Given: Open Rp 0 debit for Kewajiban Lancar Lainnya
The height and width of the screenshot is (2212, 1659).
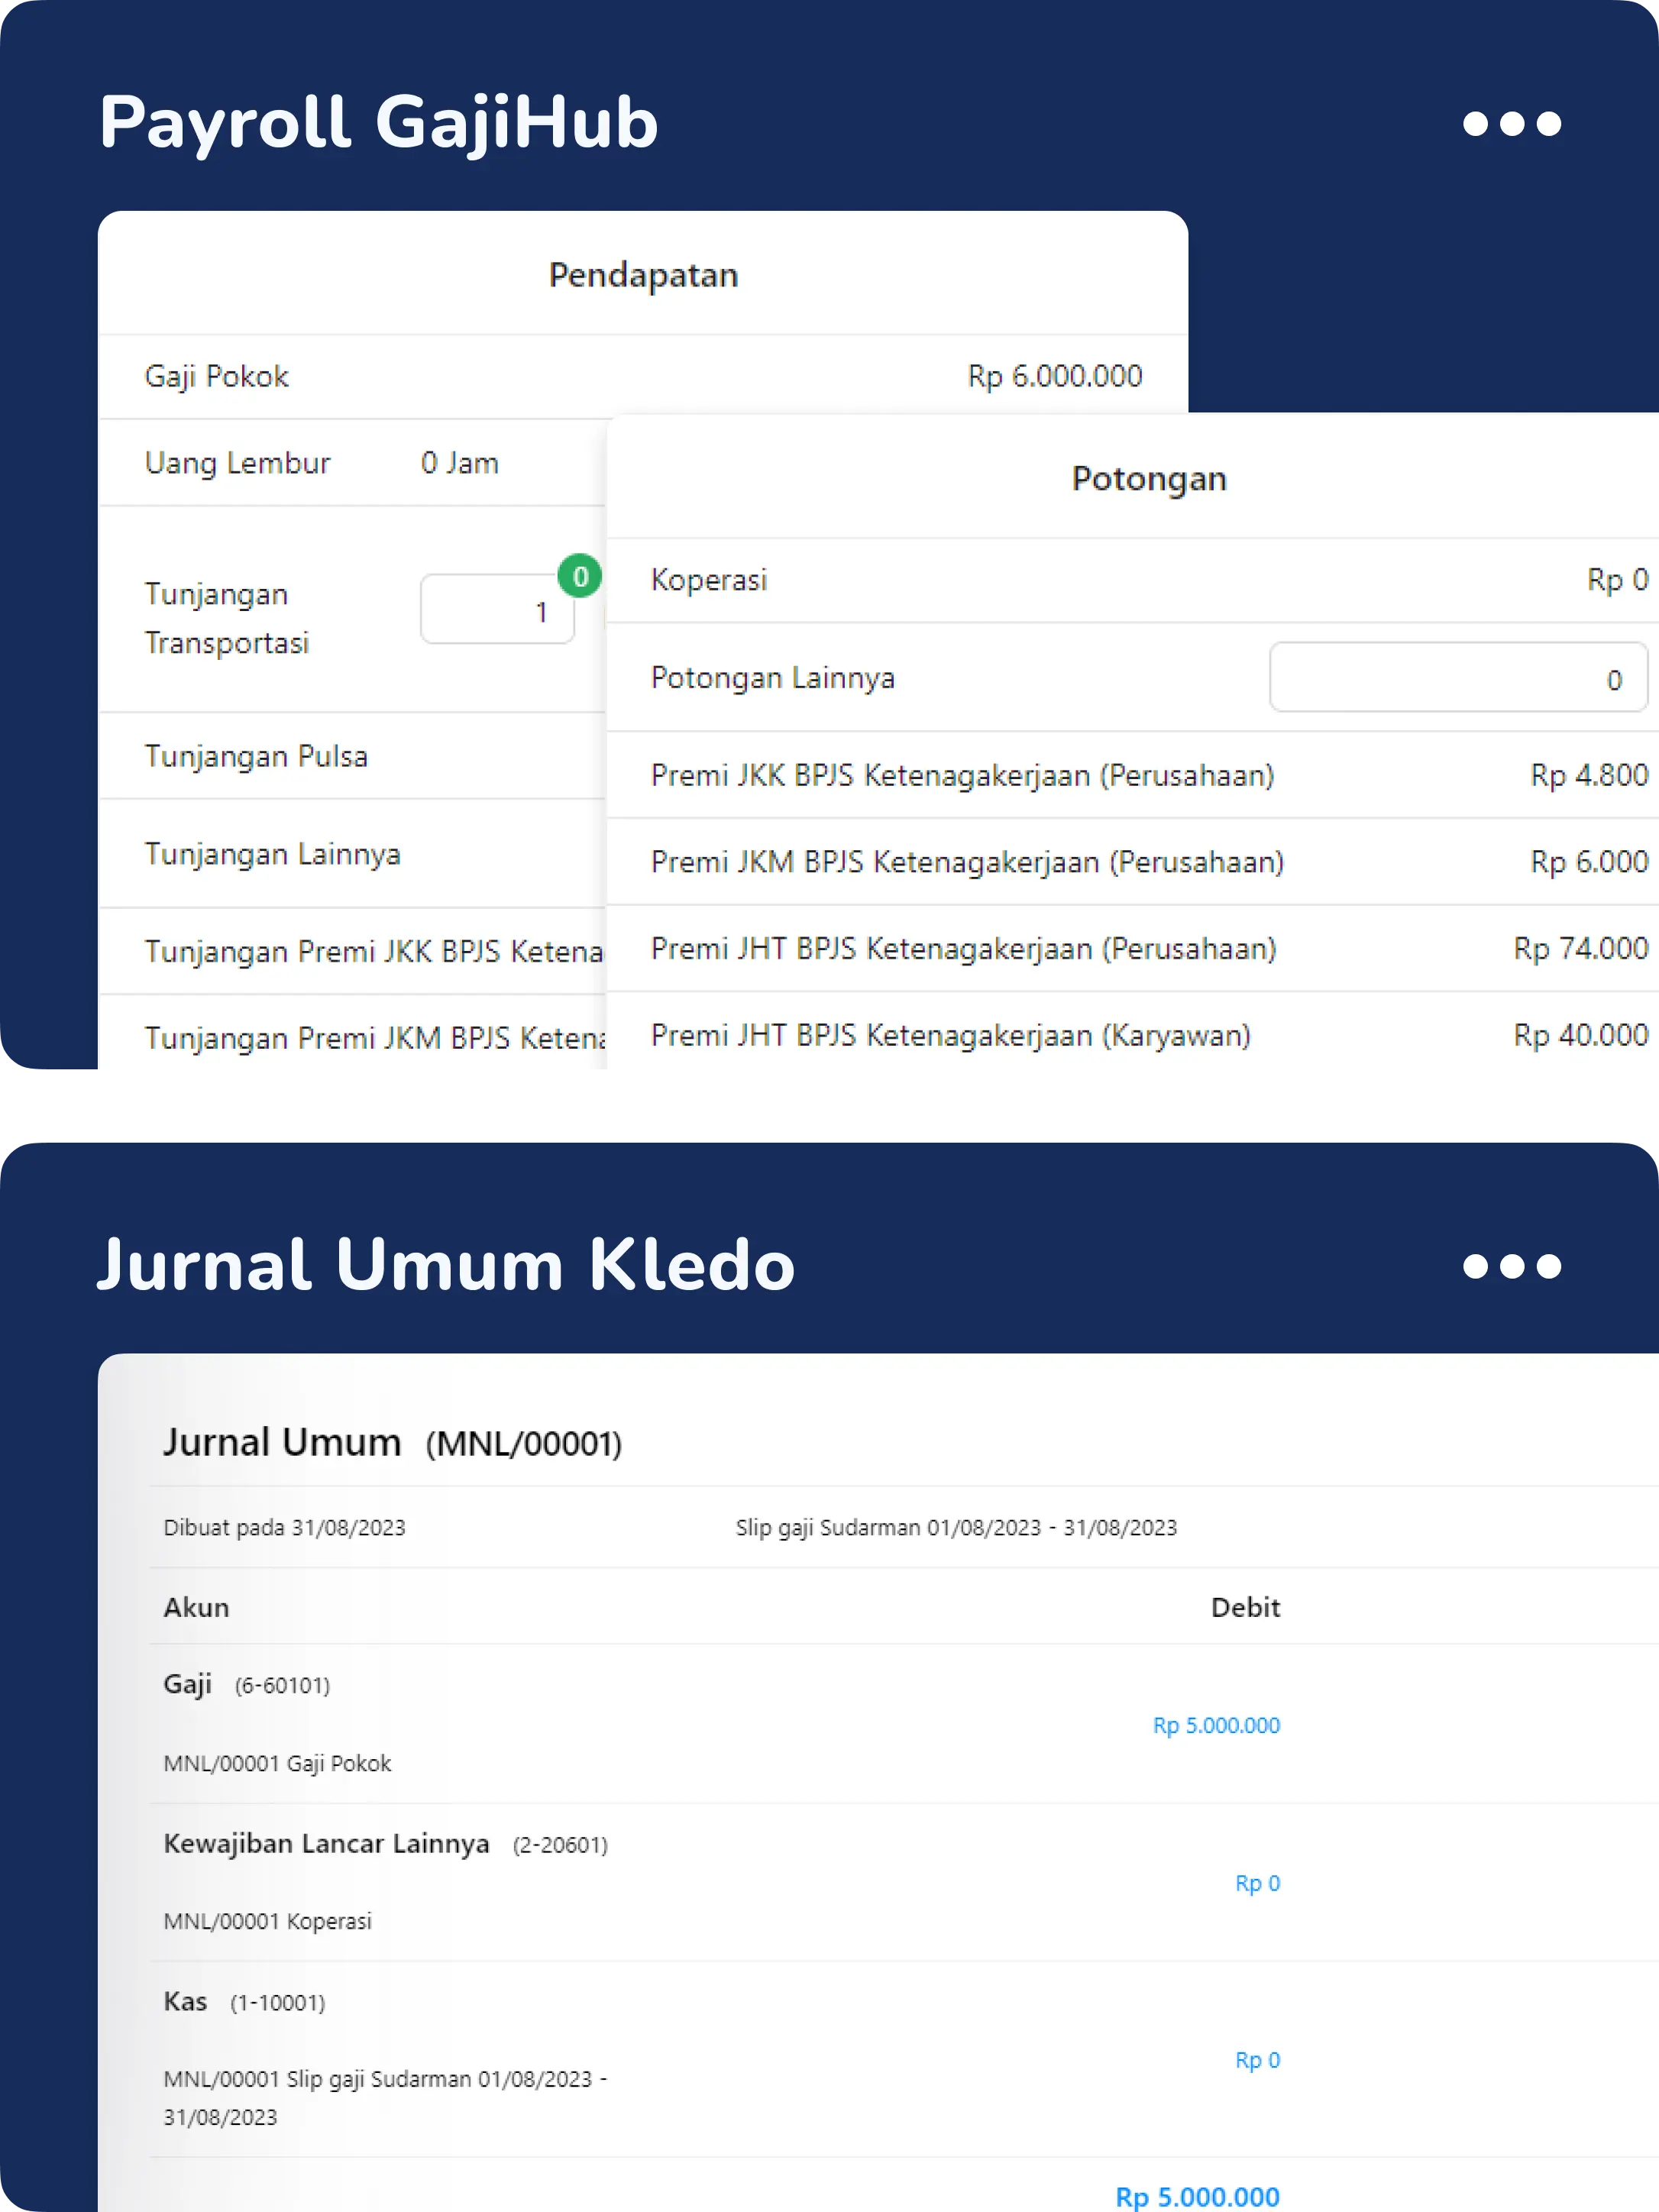Looking at the screenshot, I should pos(1257,1883).
